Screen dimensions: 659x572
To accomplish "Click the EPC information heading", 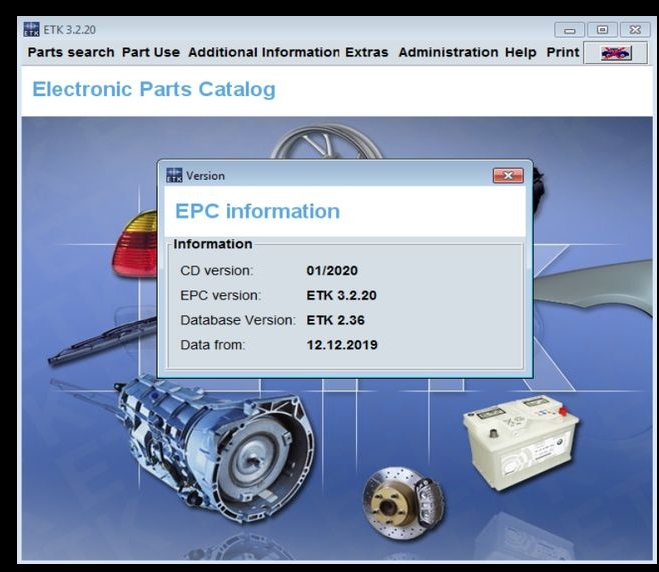I will coord(257,211).
